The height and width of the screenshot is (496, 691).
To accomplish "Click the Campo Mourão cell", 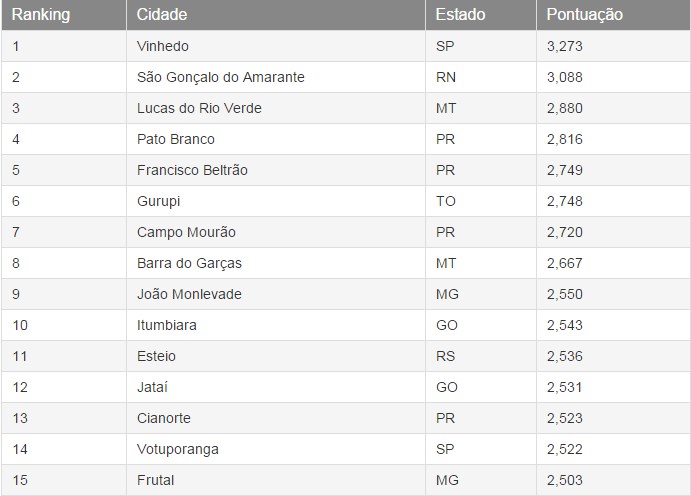I will 276,232.
